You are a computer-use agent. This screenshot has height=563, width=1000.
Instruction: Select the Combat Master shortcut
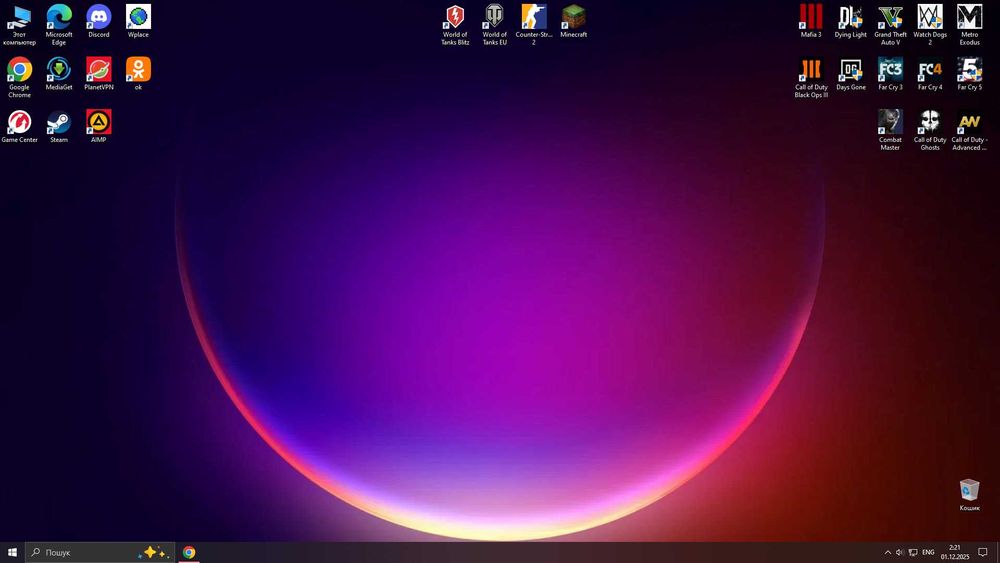pyautogui.click(x=890, y=130)
